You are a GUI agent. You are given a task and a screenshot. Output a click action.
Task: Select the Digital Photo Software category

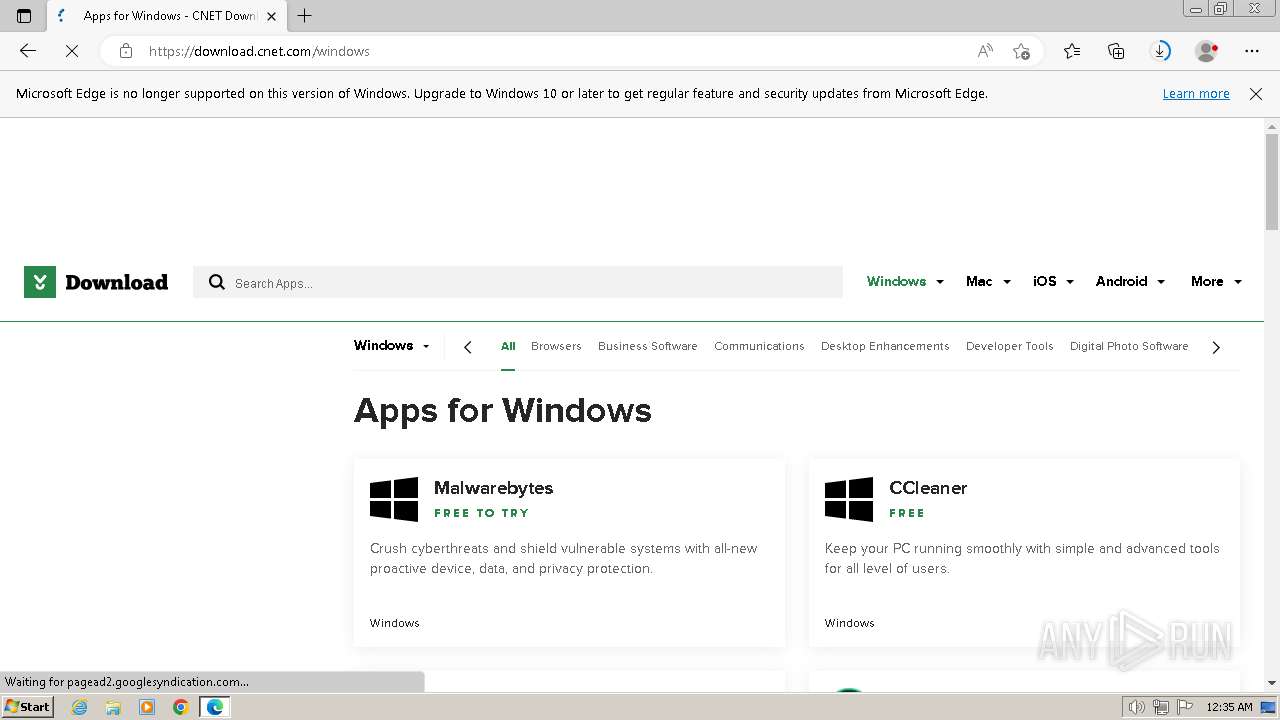[x=1129, y=346]
